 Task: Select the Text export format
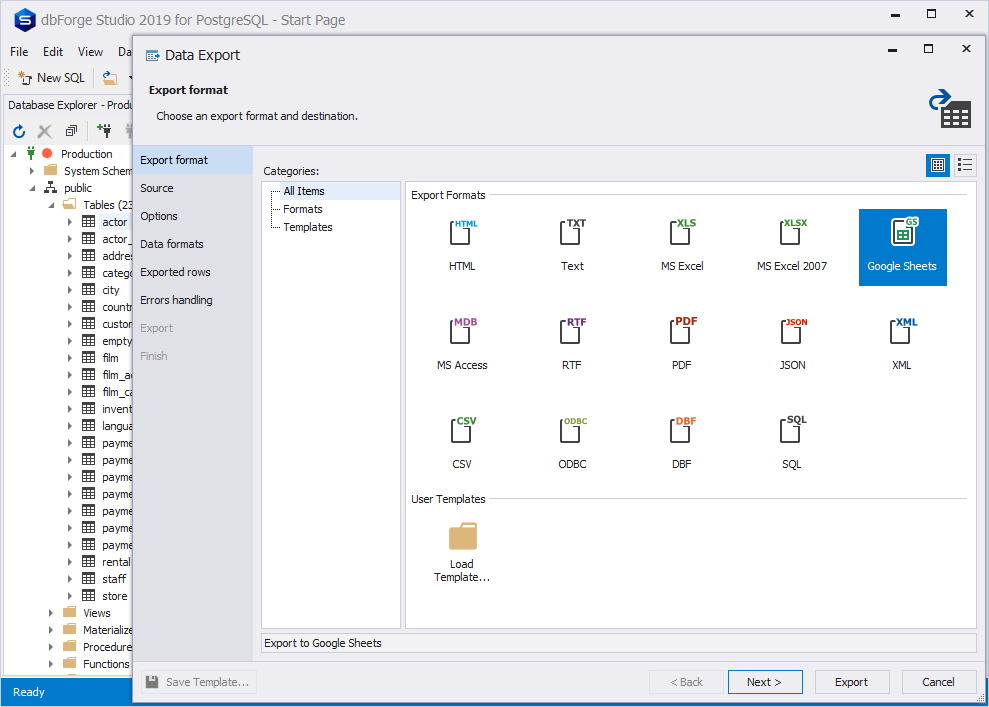pos(572,246)
